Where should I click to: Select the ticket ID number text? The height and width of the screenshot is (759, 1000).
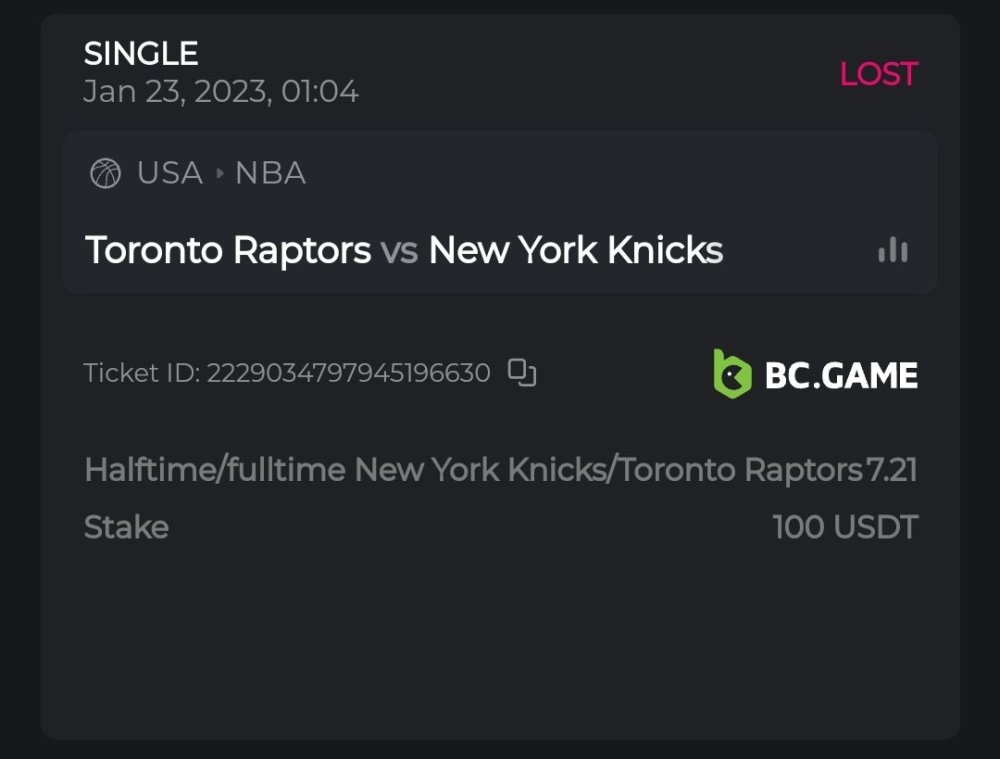pos(348,373)
